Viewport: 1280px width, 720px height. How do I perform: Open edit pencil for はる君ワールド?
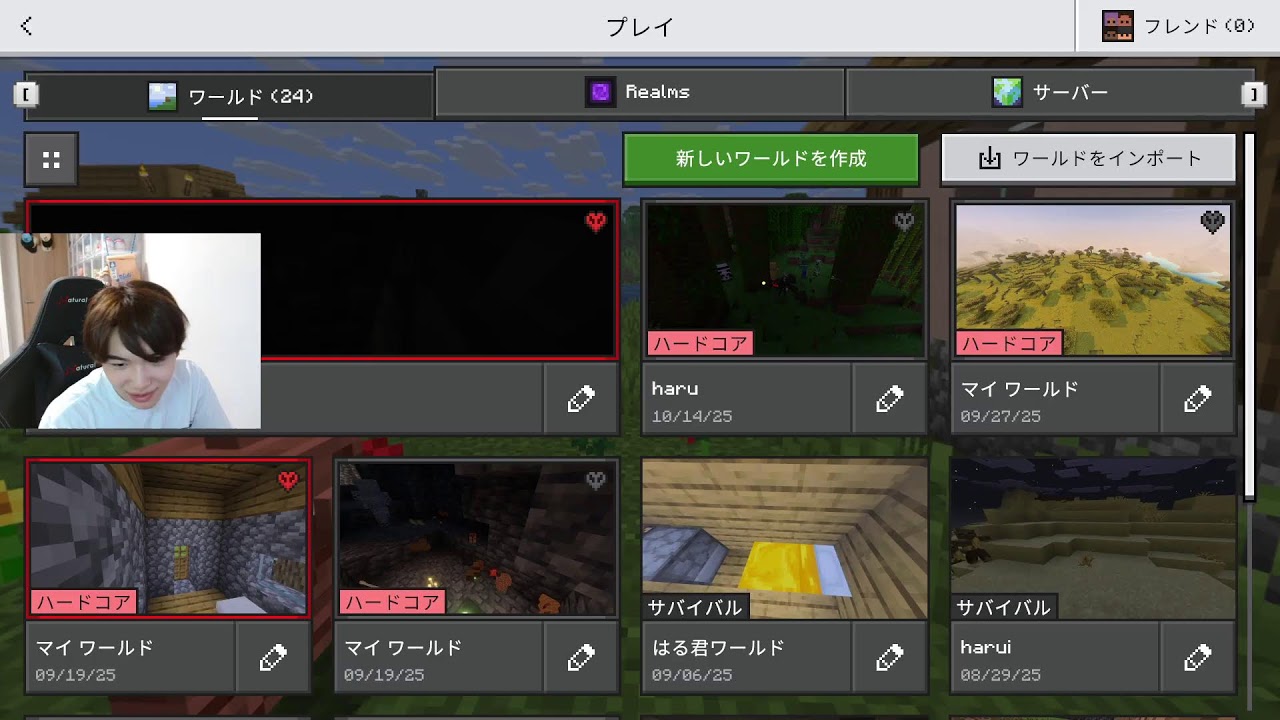(x=889, y=657)
